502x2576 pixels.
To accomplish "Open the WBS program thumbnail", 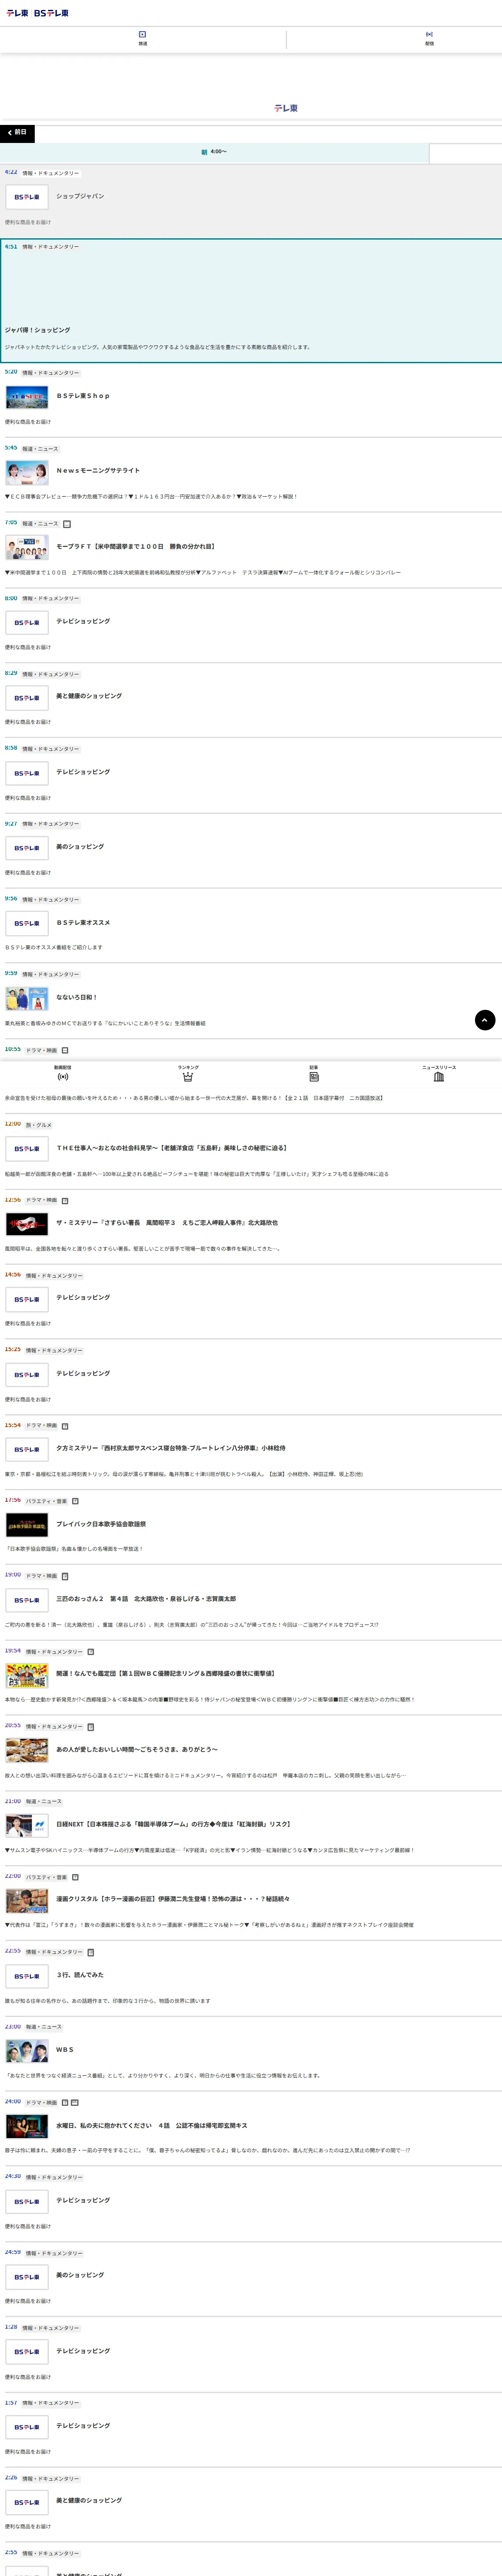I will 27,2051.
